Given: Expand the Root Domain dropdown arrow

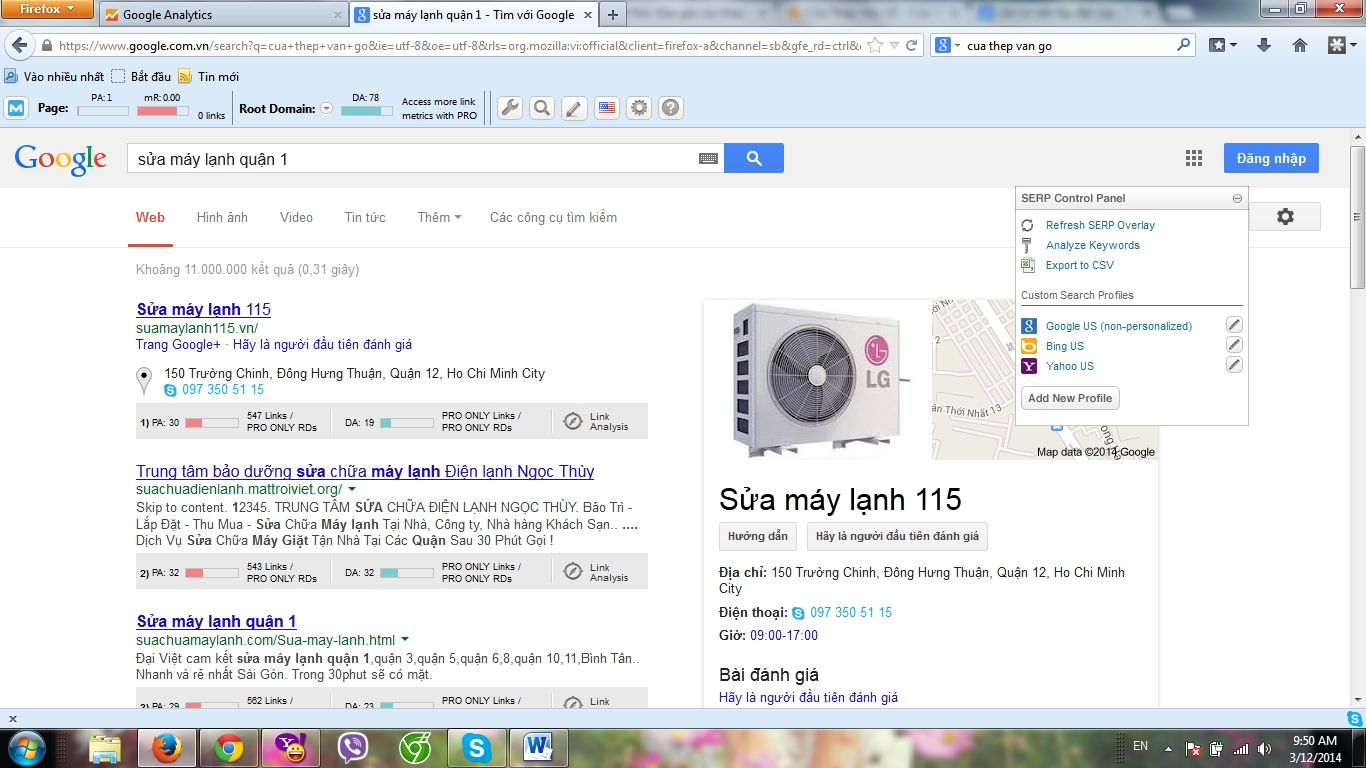Looking at the screenshot, I should pyautogui.click(x=326, y=109).
